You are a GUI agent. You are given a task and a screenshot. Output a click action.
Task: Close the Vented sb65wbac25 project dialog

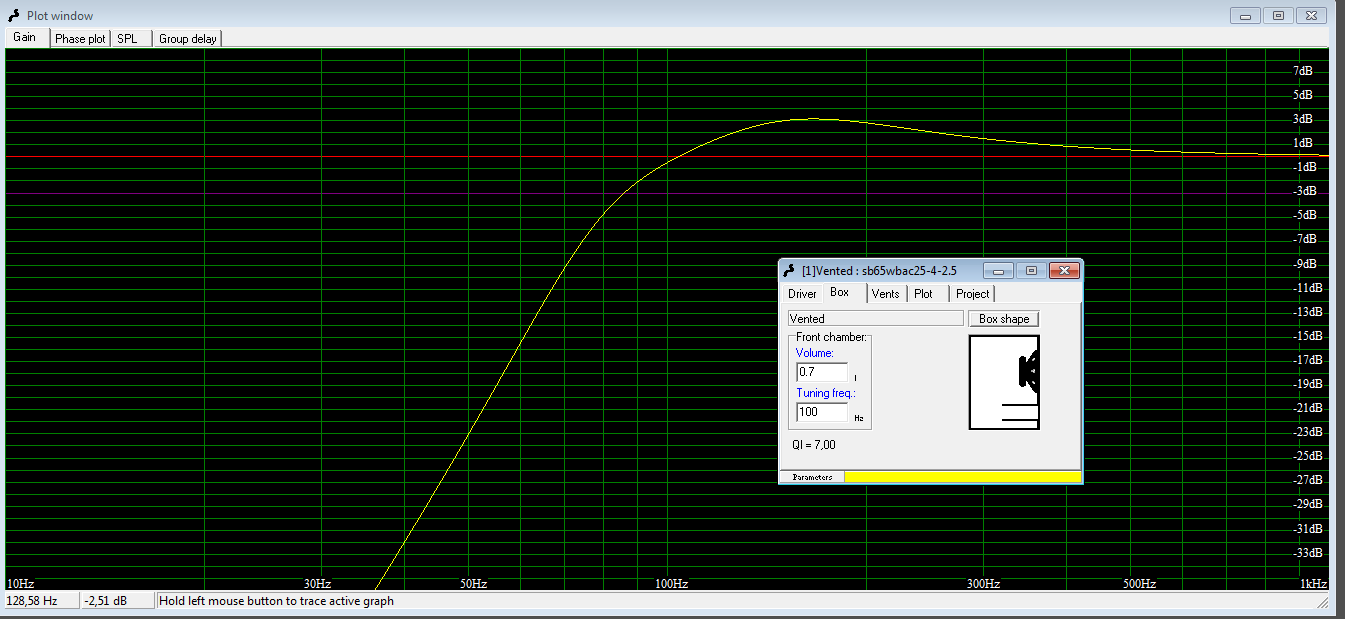coord(1065,270)
